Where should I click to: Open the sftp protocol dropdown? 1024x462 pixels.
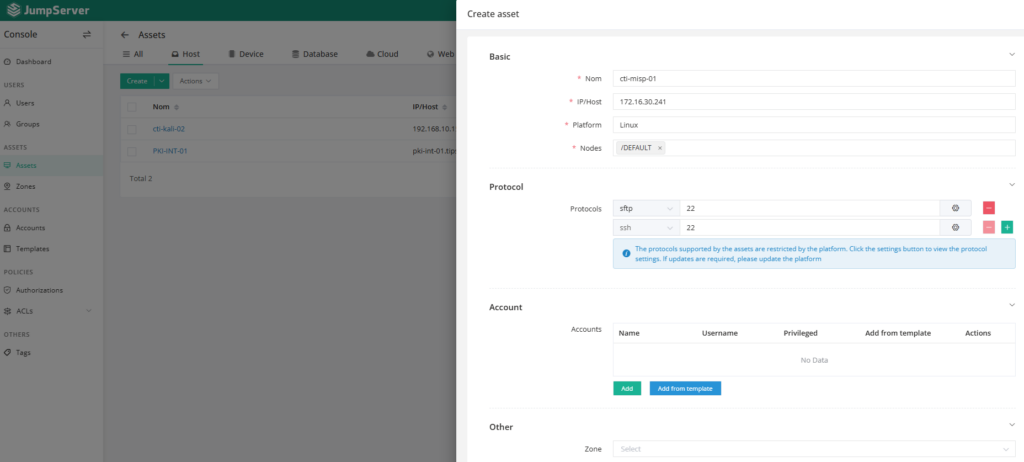(645, 208)
